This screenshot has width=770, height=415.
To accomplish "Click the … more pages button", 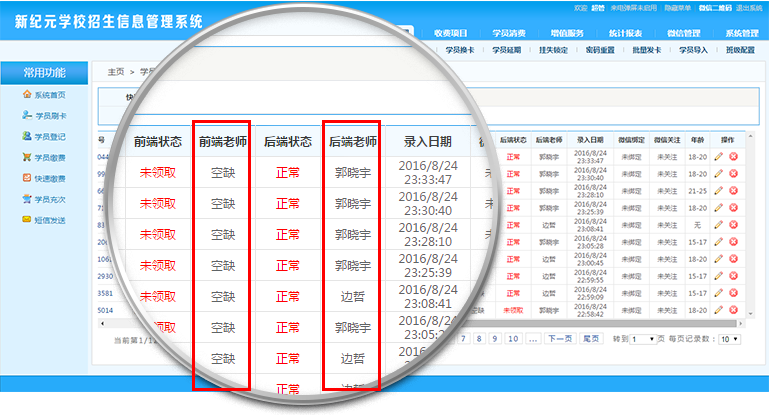I will [533, 339].
